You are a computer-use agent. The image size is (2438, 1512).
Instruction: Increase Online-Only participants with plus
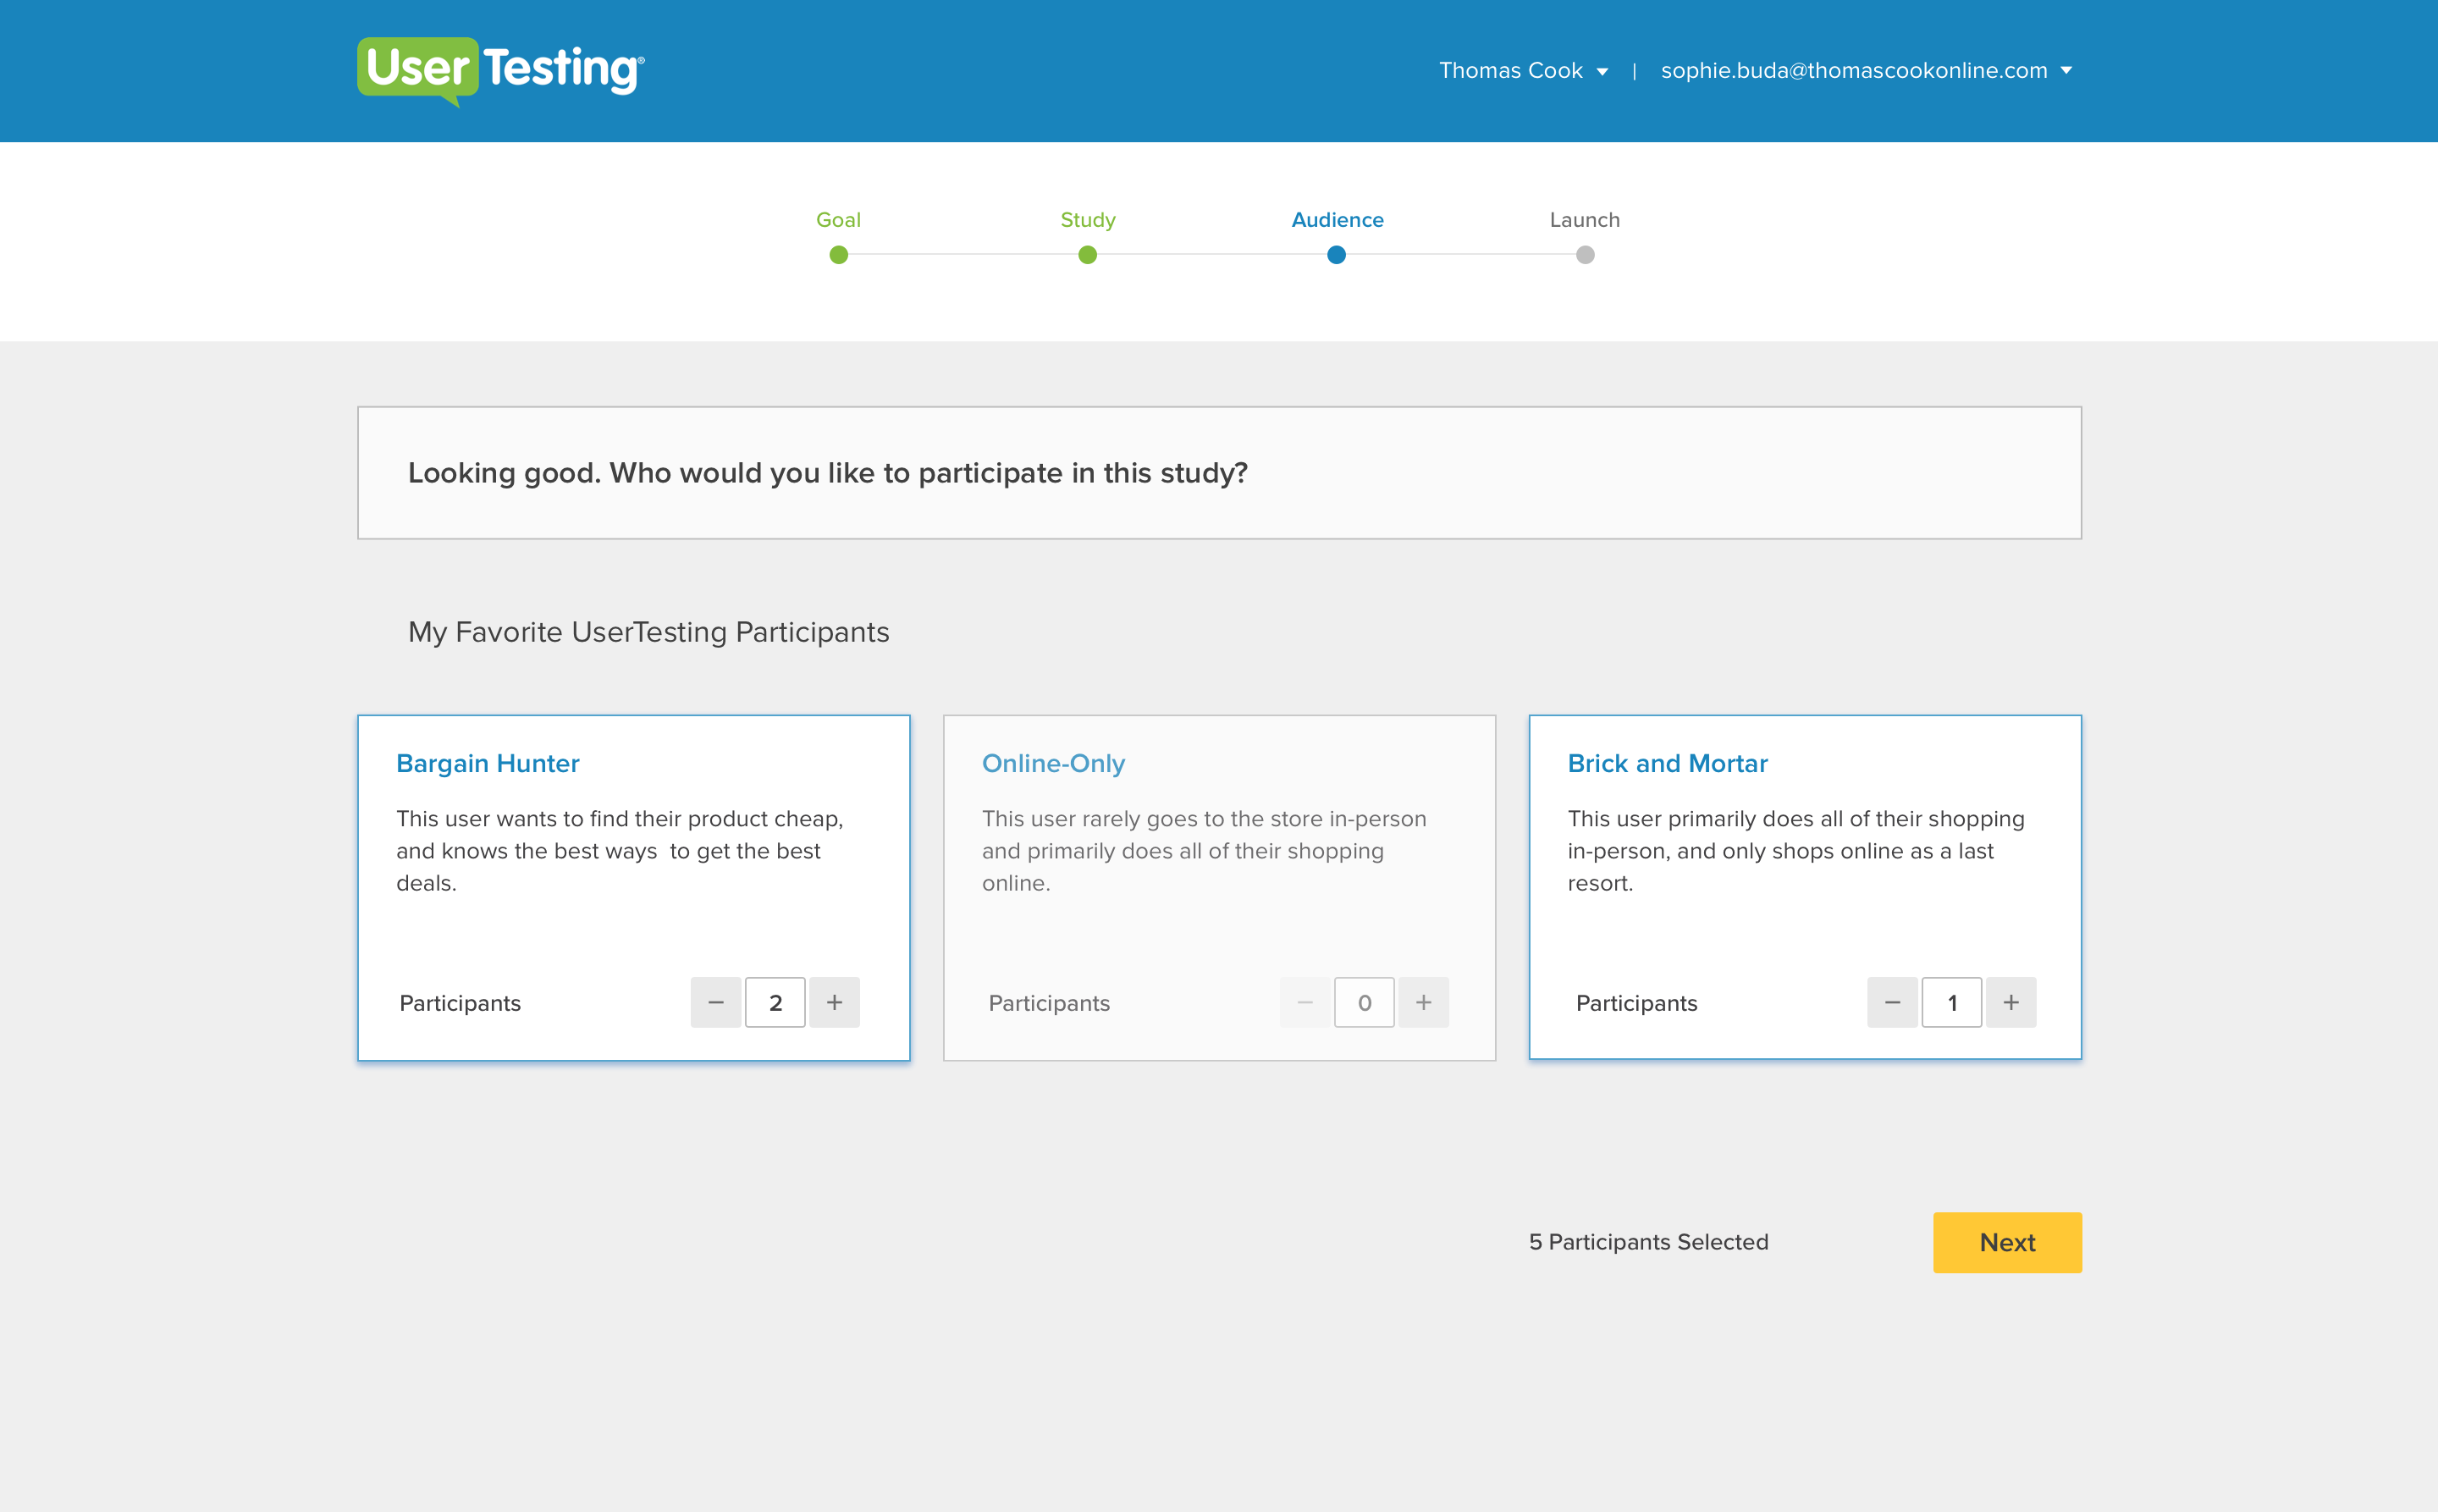[x=1424, y=1002]
